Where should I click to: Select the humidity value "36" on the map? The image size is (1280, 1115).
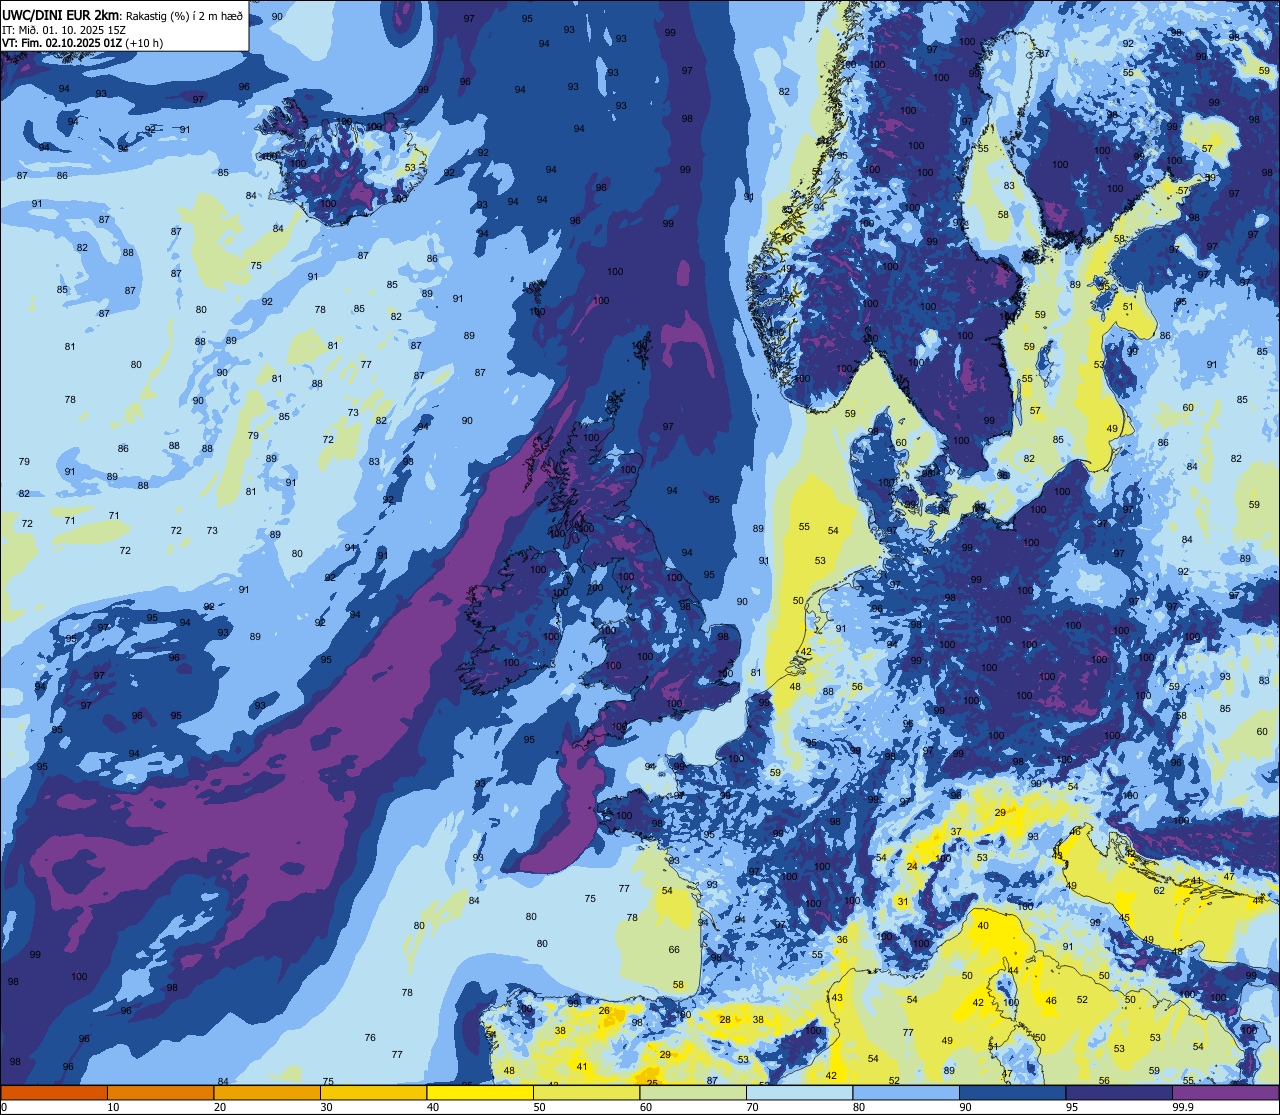pyautogui.click(x=842, y=940)
